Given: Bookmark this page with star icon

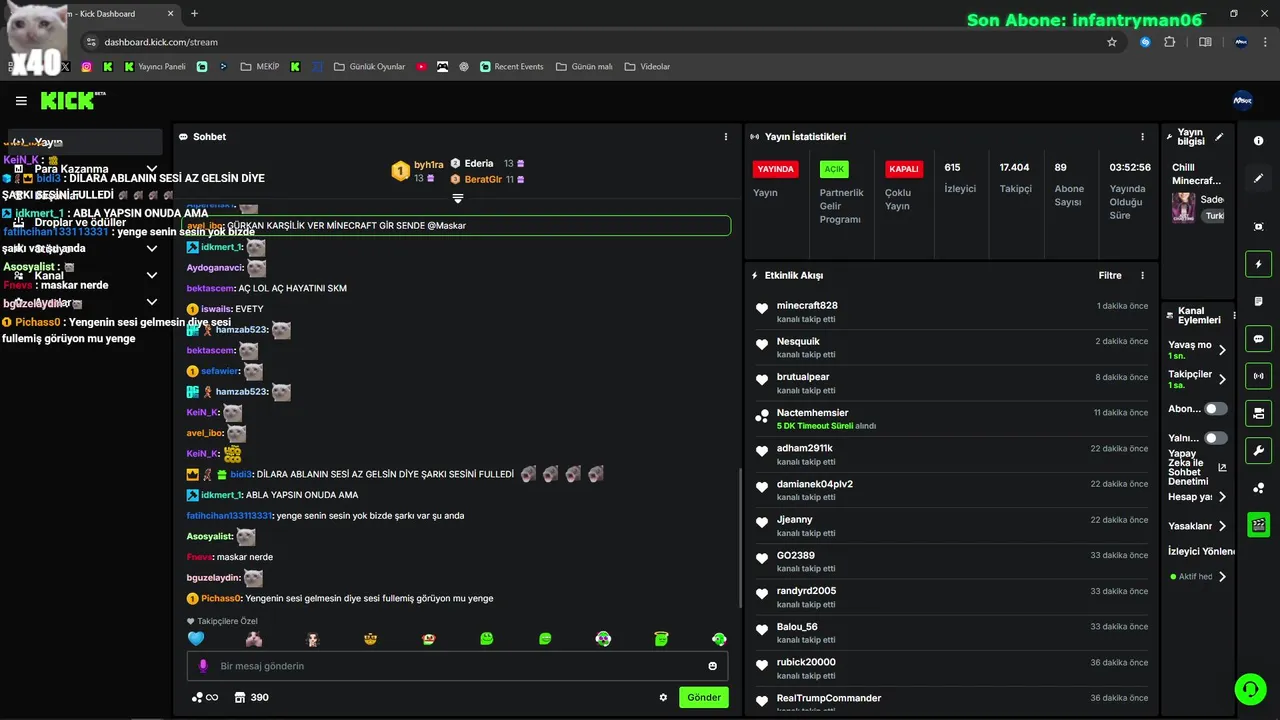Looking at the screenshot, I should [x=1112, y=42].
